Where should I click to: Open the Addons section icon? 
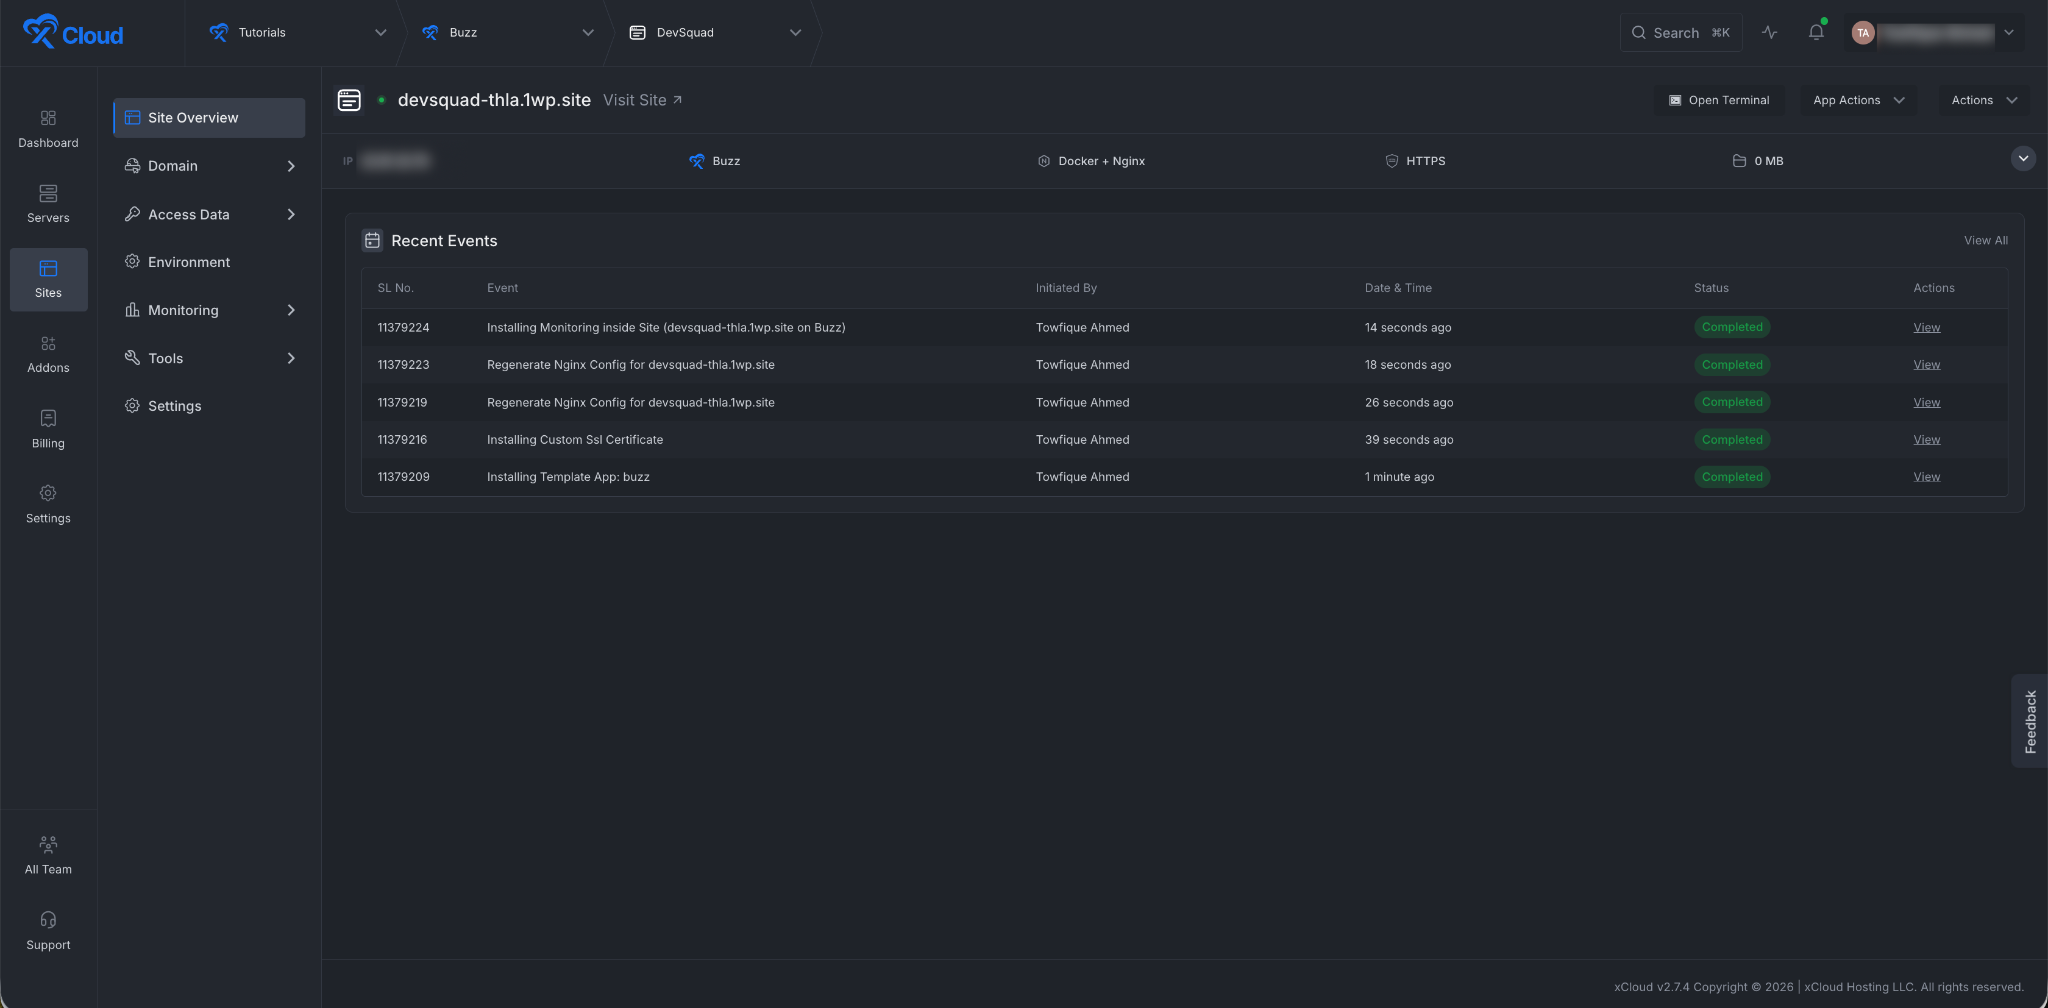[48, 344]
